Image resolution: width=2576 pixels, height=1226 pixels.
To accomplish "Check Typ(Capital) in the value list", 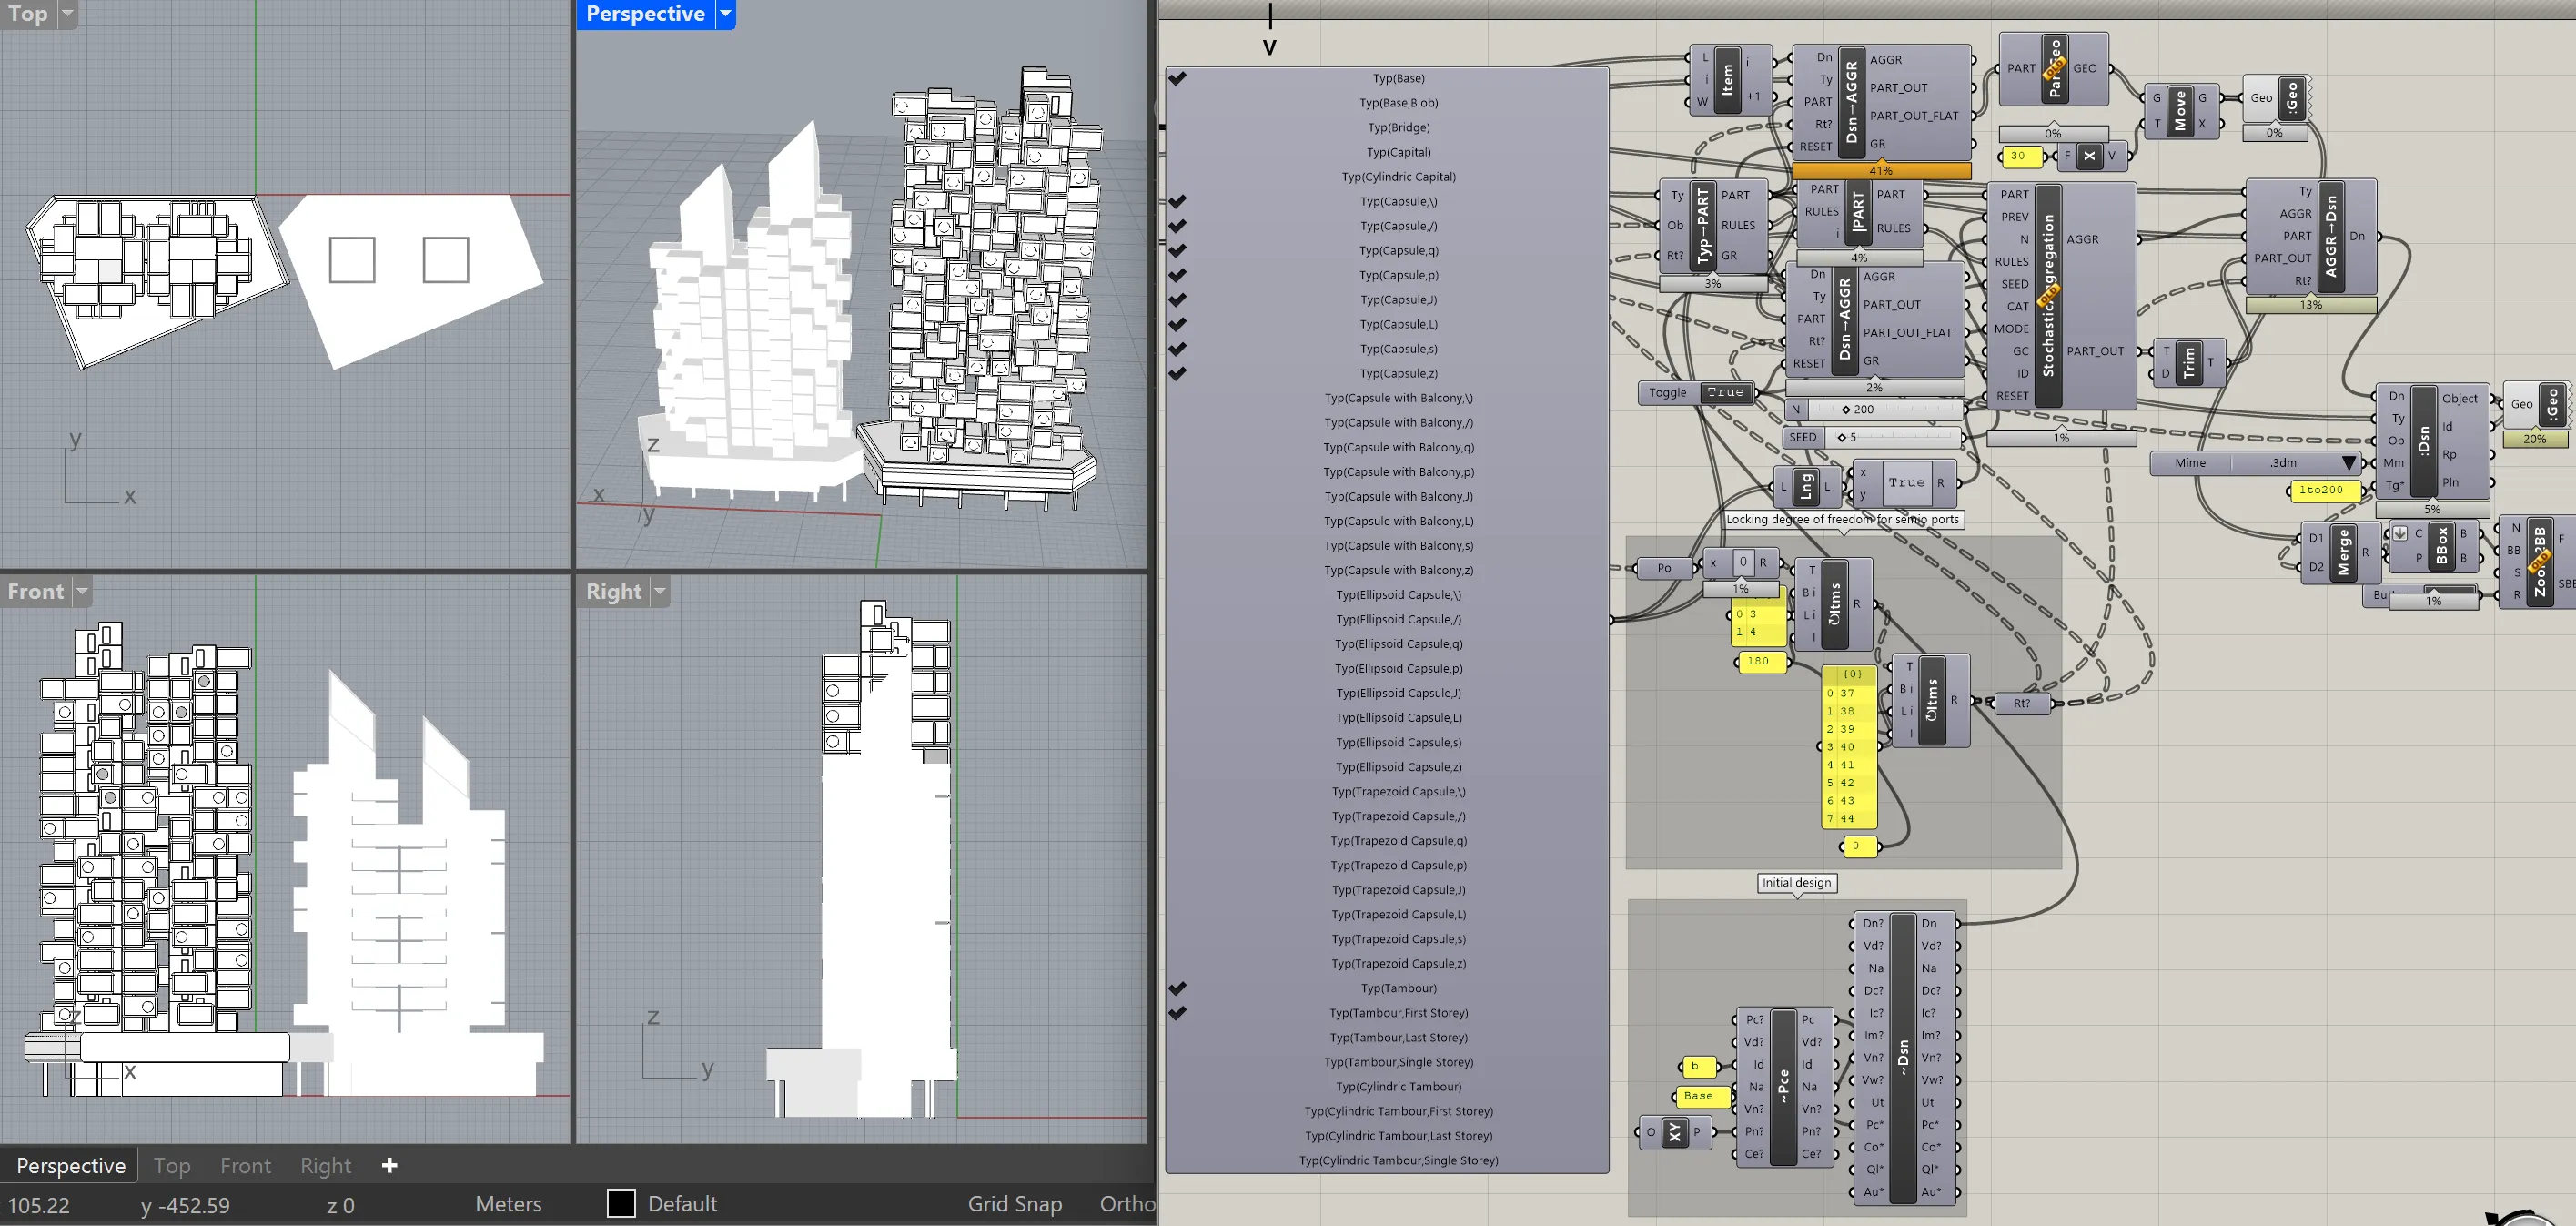I will point(1387,152).
